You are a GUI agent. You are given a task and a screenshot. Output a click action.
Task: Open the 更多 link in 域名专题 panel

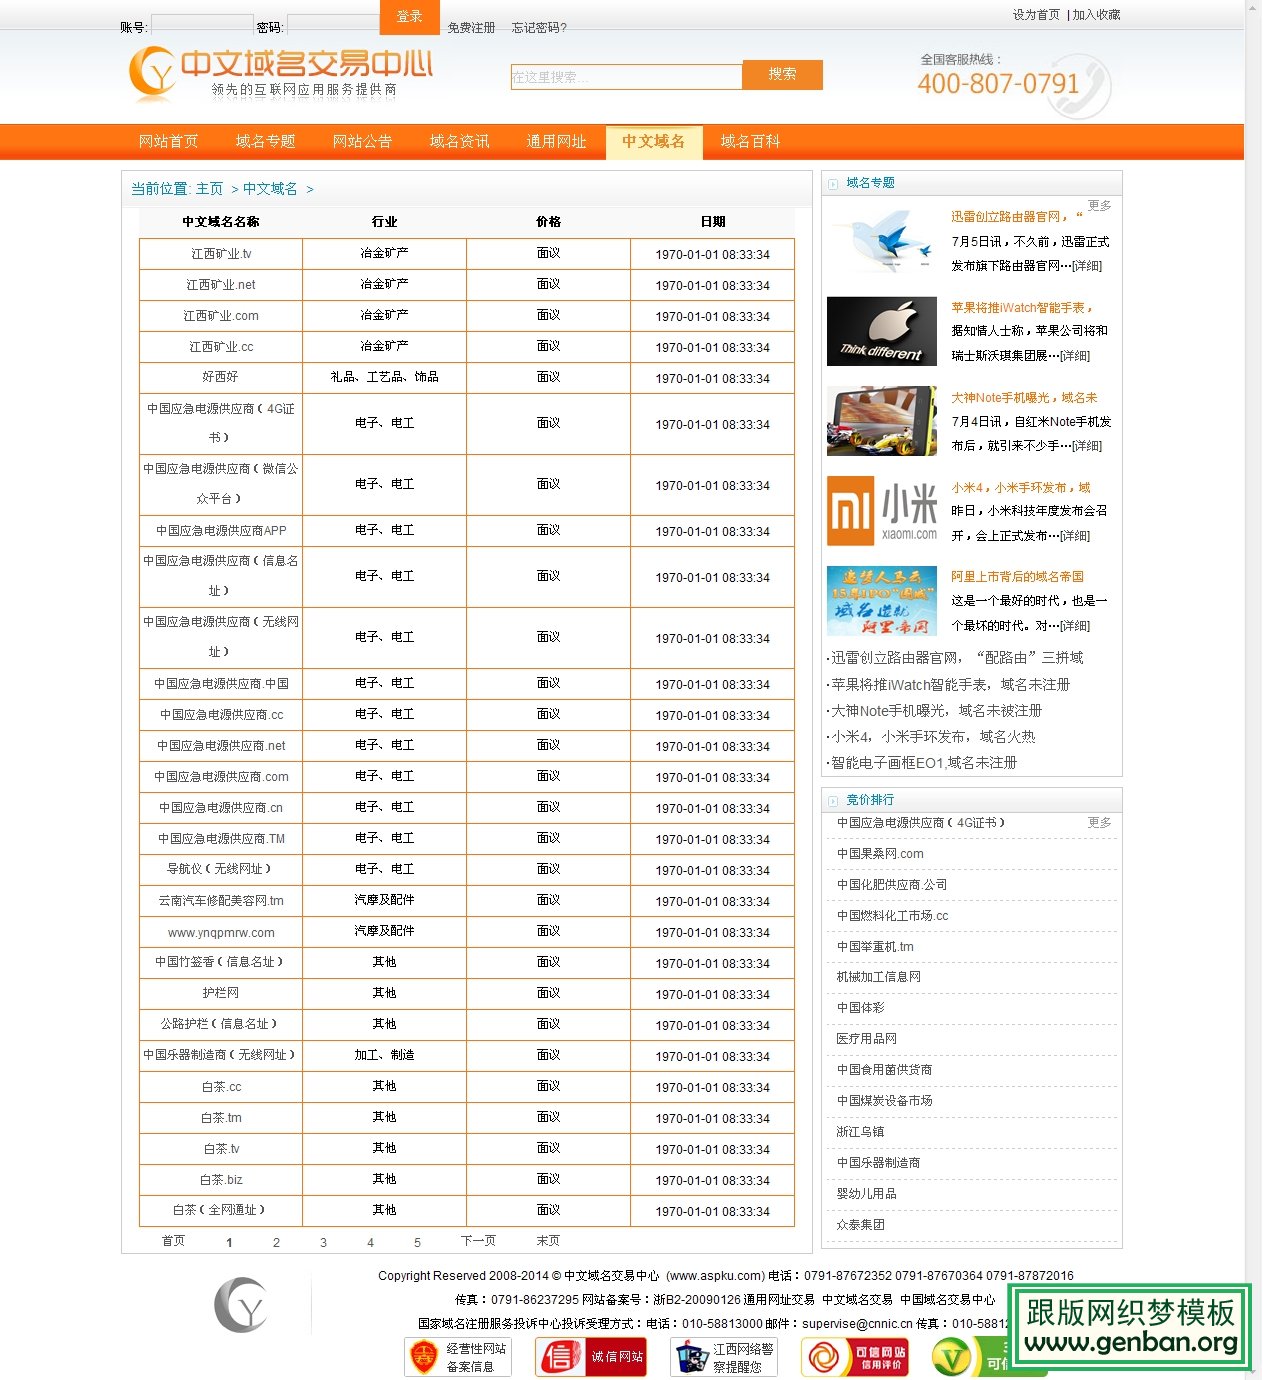1100,205
